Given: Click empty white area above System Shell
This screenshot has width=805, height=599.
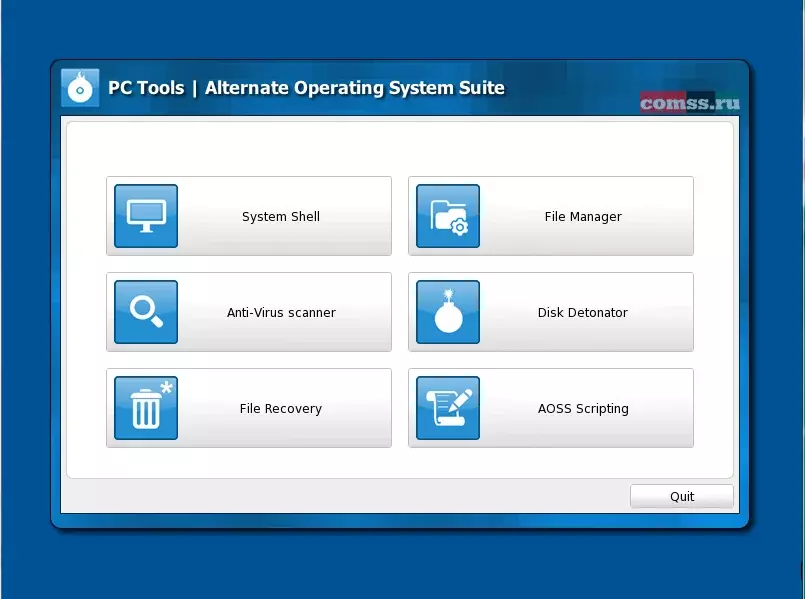Looking at the screenshot, I should tap(250, 148).
